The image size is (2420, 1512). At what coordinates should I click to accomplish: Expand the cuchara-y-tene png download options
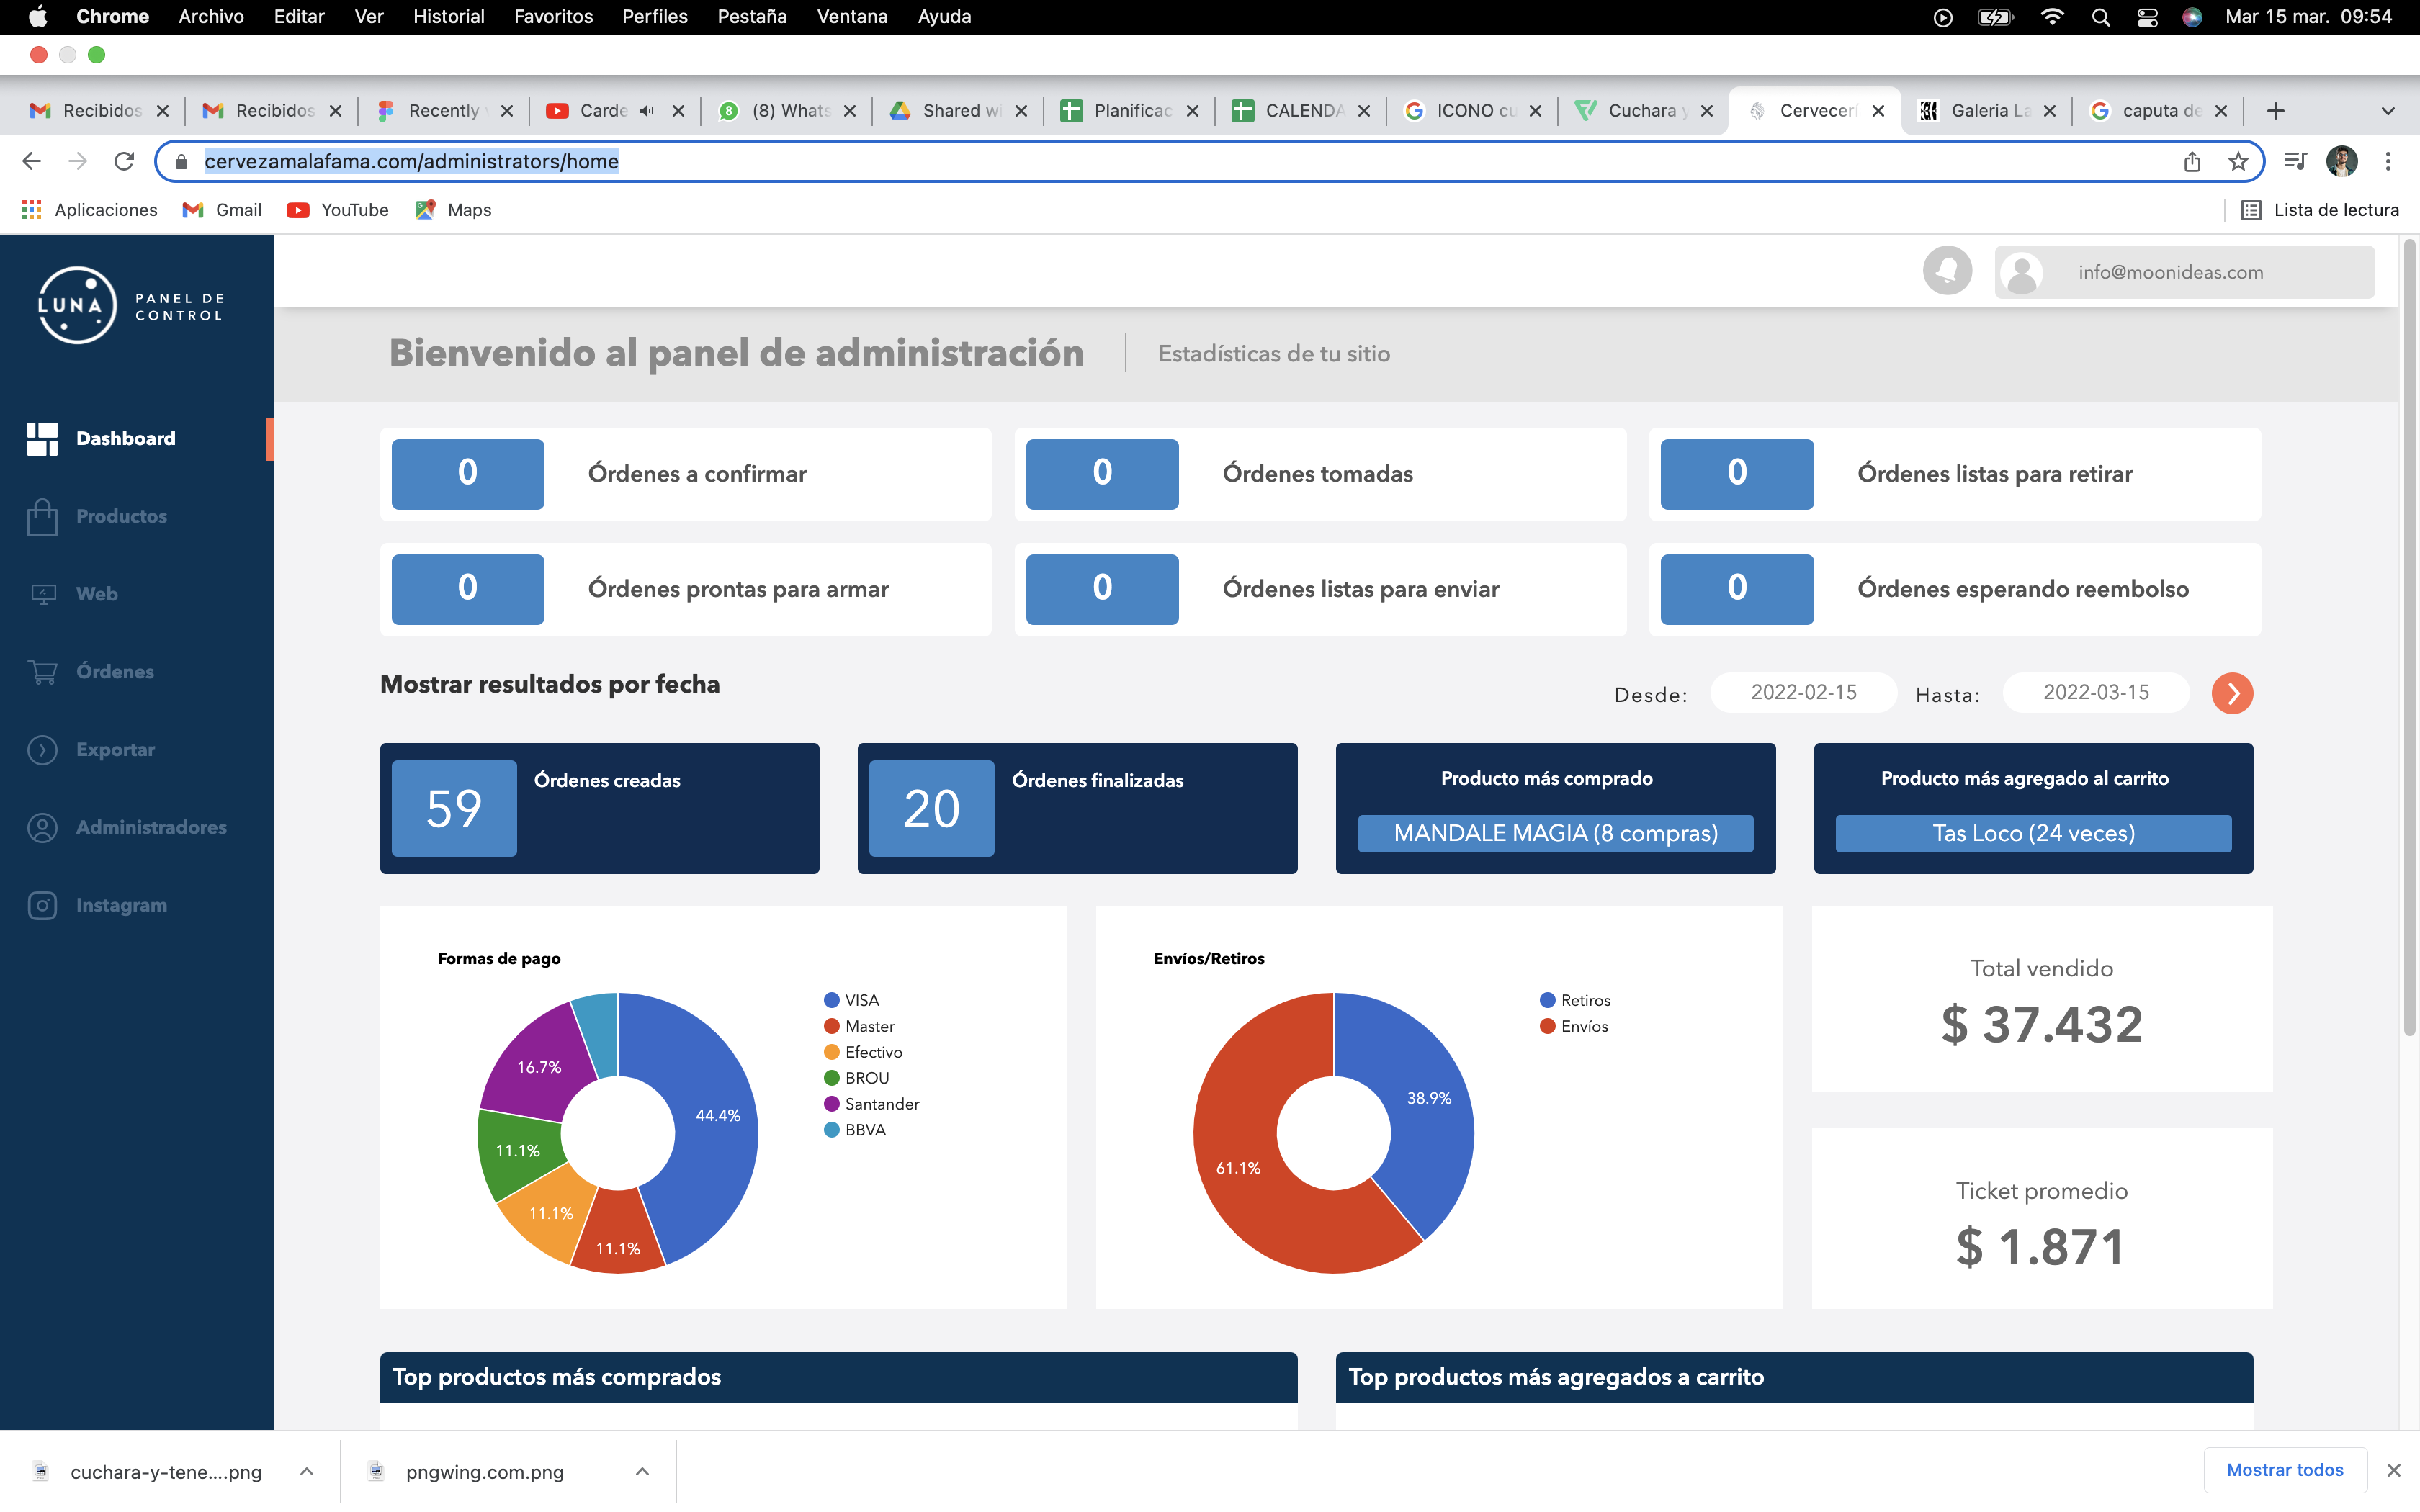tap(307, 1471)
